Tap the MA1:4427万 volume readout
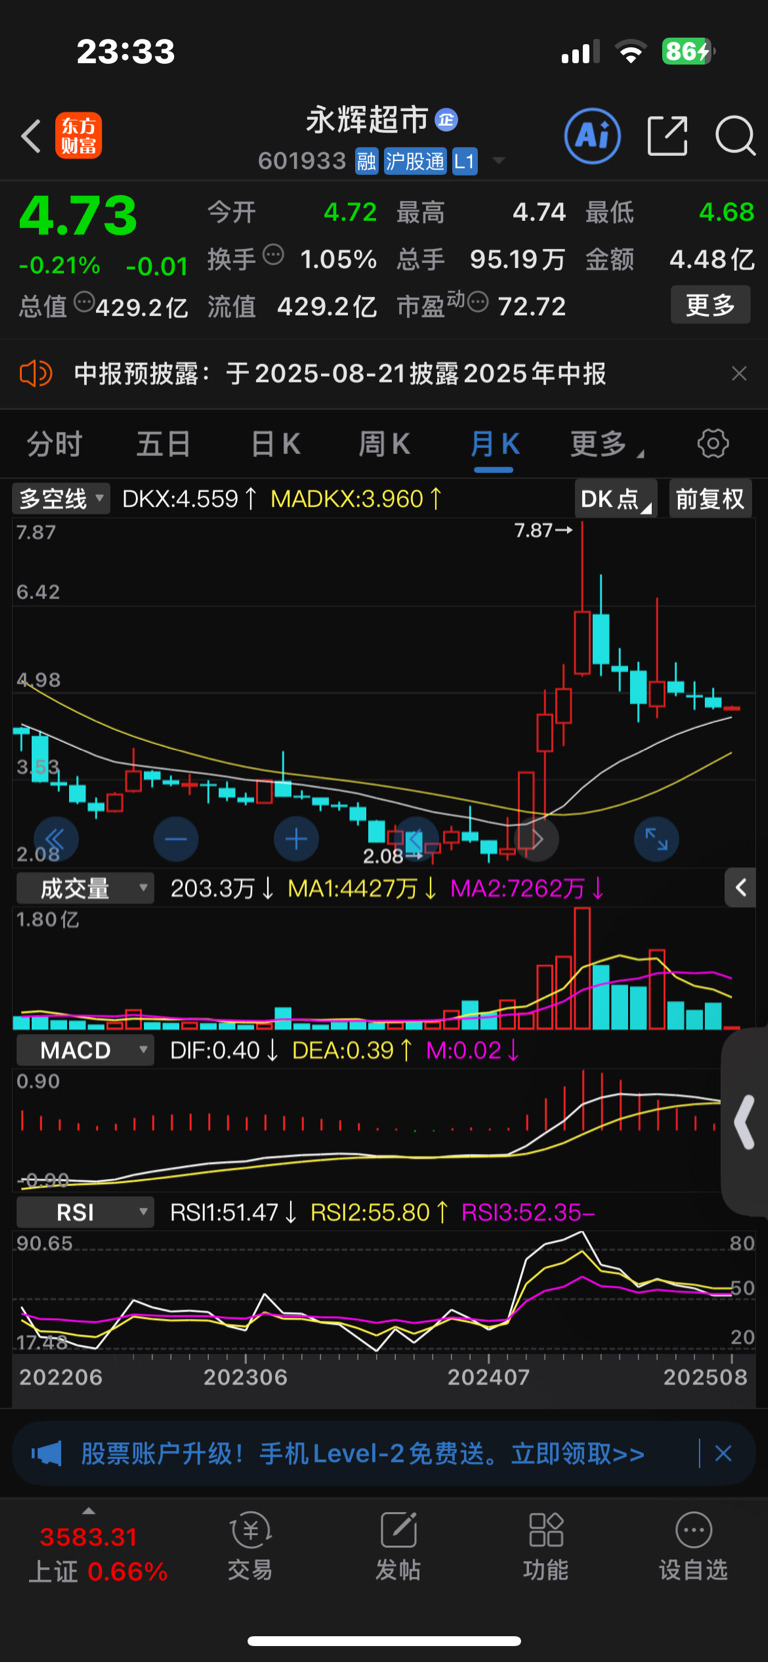This screenshot has width=768, height=1663. tap(362, 888)
